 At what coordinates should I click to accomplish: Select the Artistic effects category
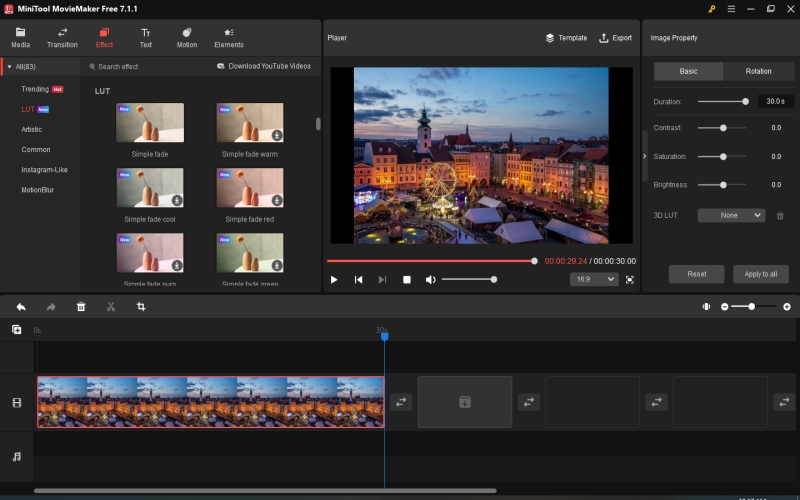point(32,129)
